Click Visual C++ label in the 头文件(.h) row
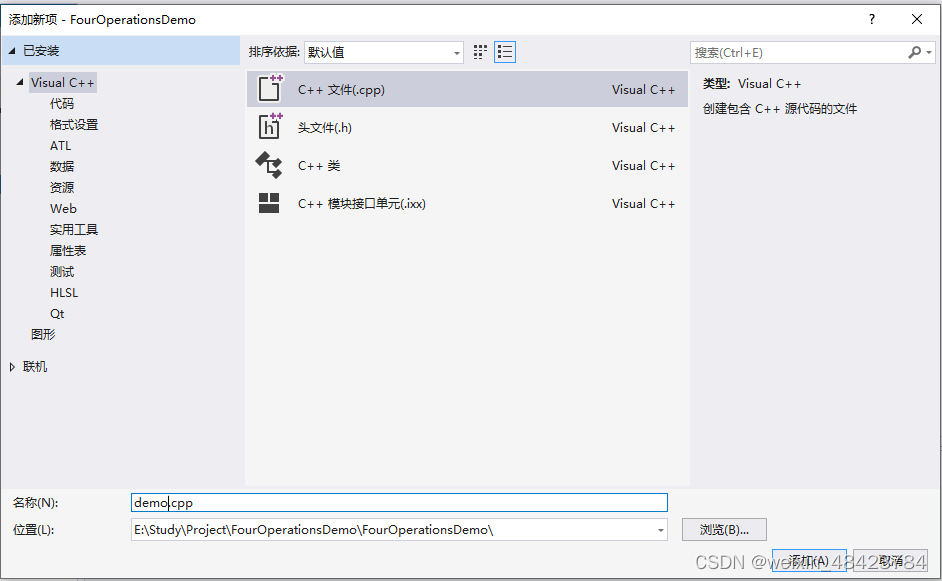The image size is (942, 581). (643, 127)
